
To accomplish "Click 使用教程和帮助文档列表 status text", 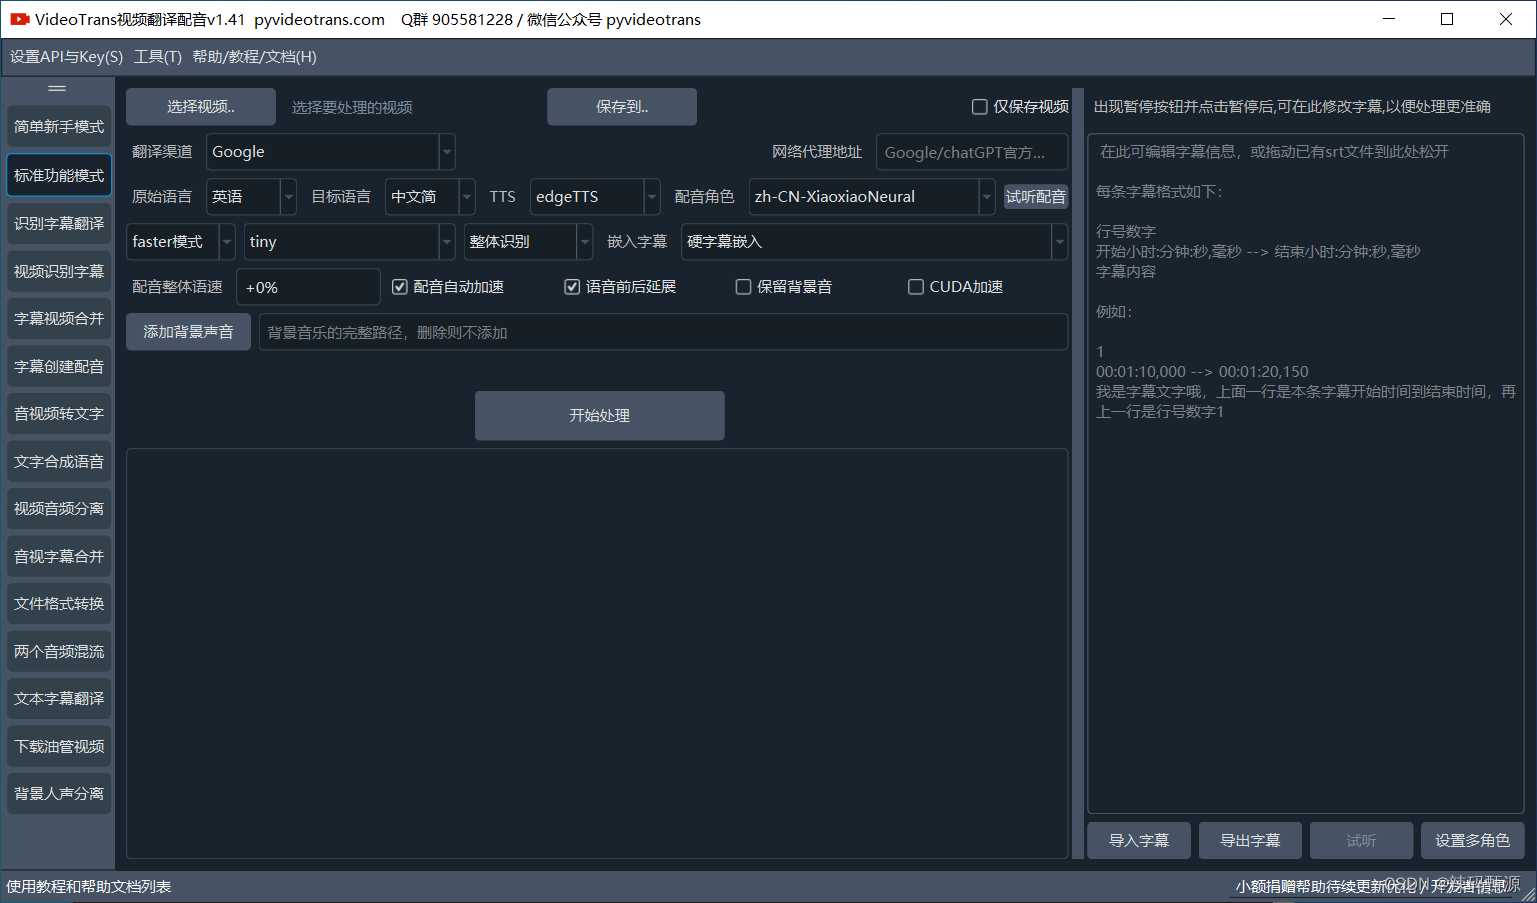I will (x=89, y=887).
